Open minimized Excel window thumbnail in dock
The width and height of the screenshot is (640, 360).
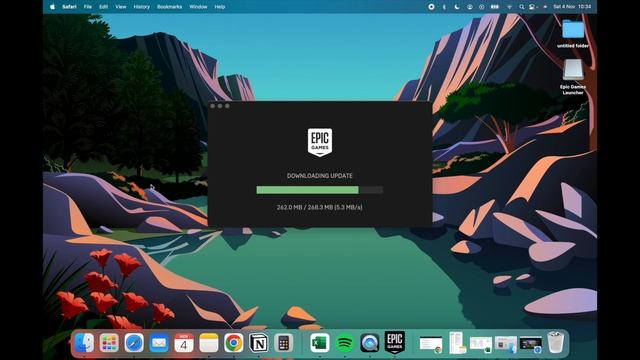pyautogui.click(x=480, y=344)
